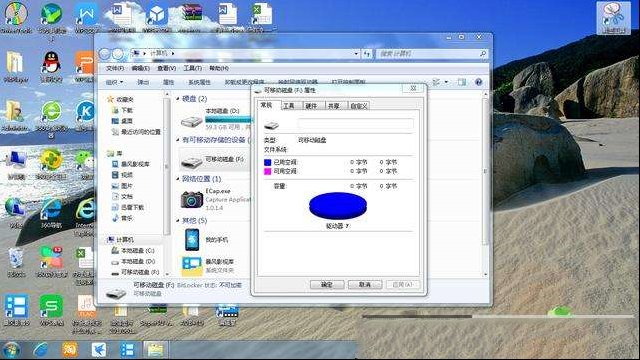The width and height of the screenshot is (640, 360).
Task: Click the 确定 button in the dialog
Action: coord(327,284)
